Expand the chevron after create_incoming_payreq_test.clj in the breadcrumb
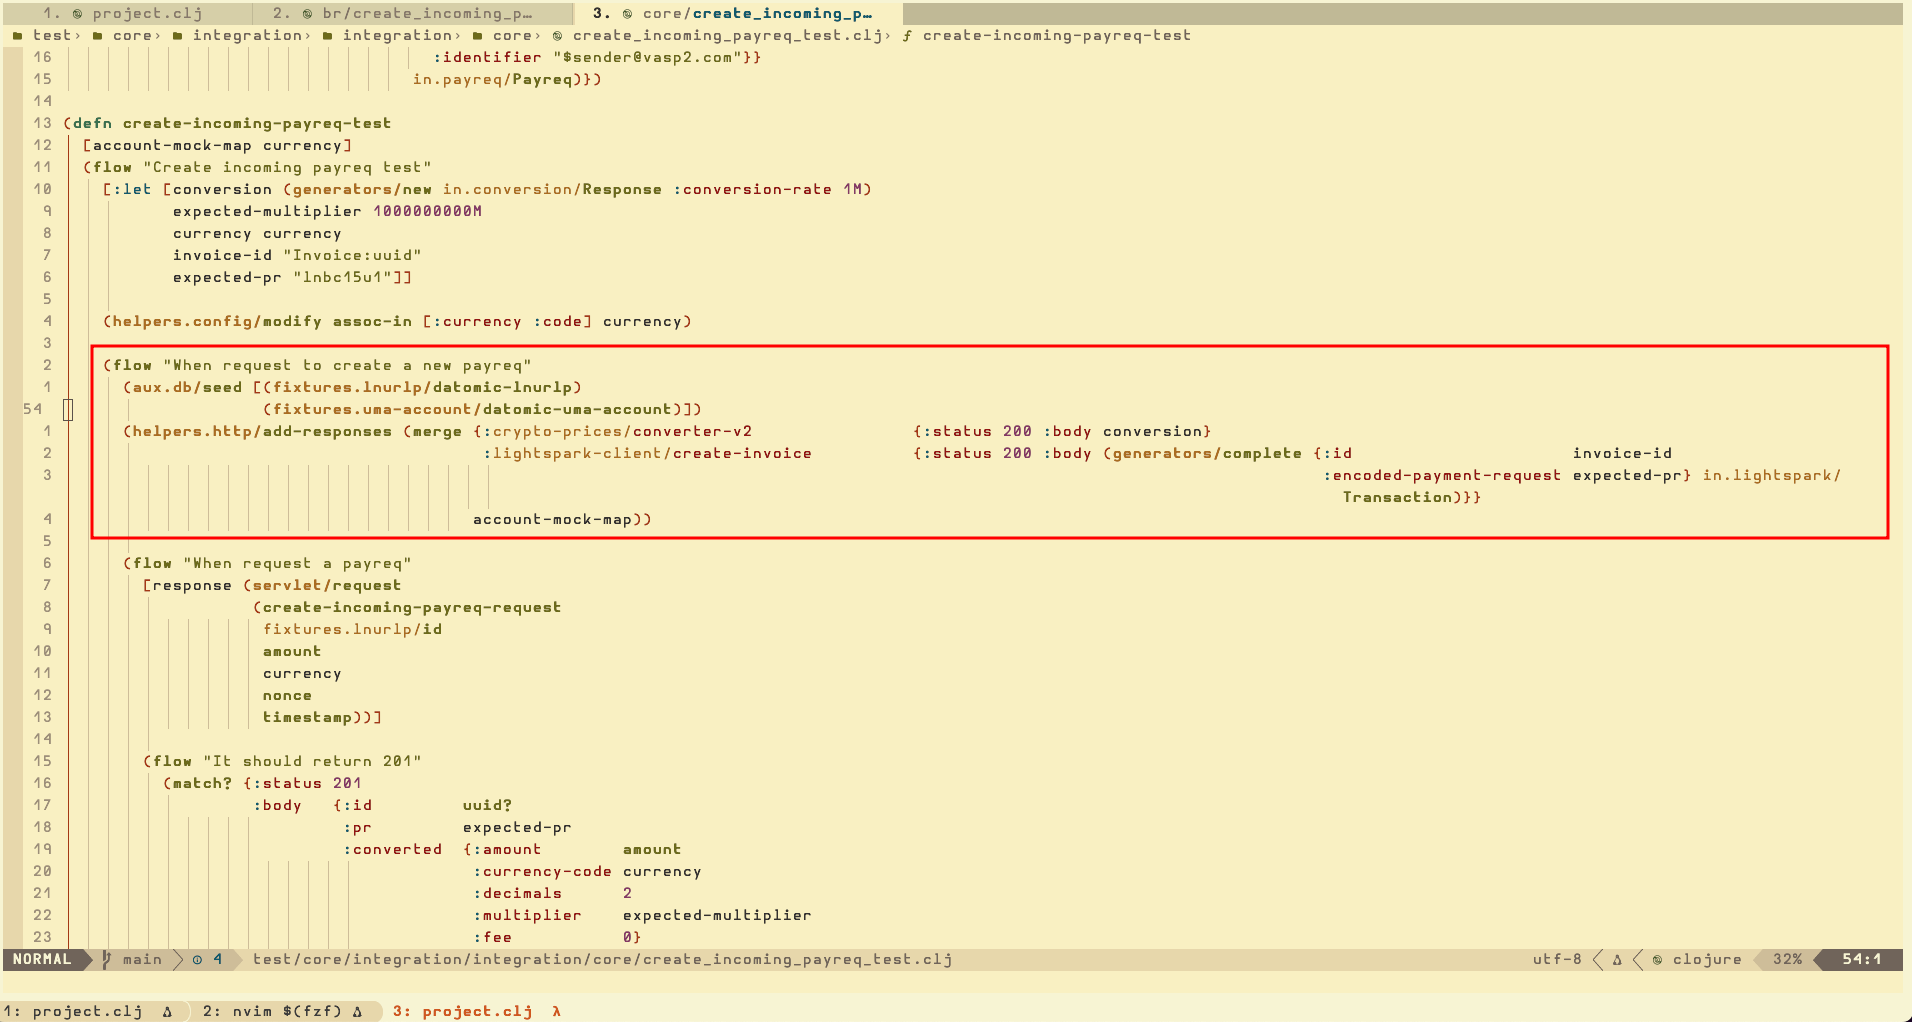 coord(888,36)
